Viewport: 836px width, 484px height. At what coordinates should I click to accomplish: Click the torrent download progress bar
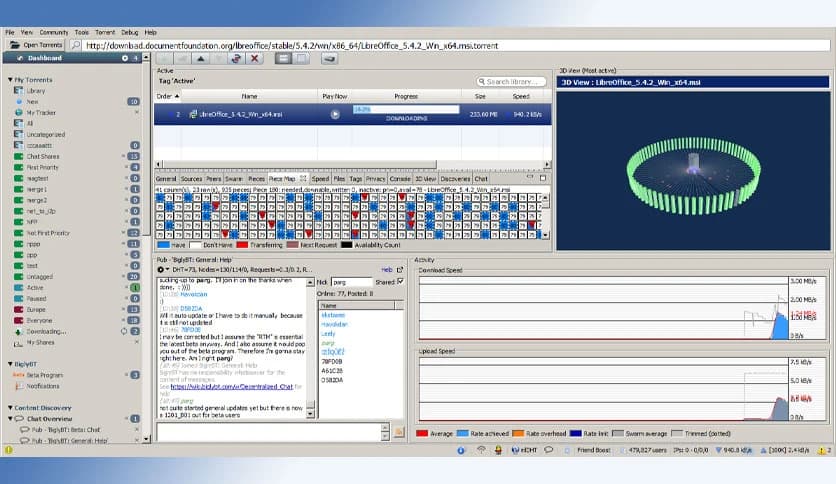tap(405, 110)
